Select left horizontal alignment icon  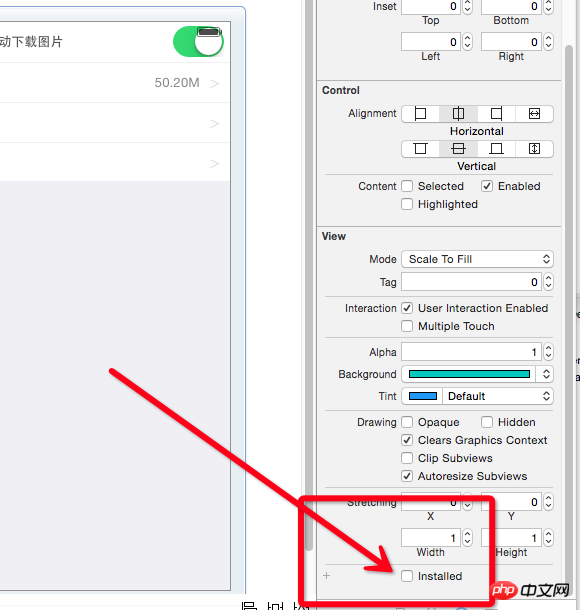[420, 114]
